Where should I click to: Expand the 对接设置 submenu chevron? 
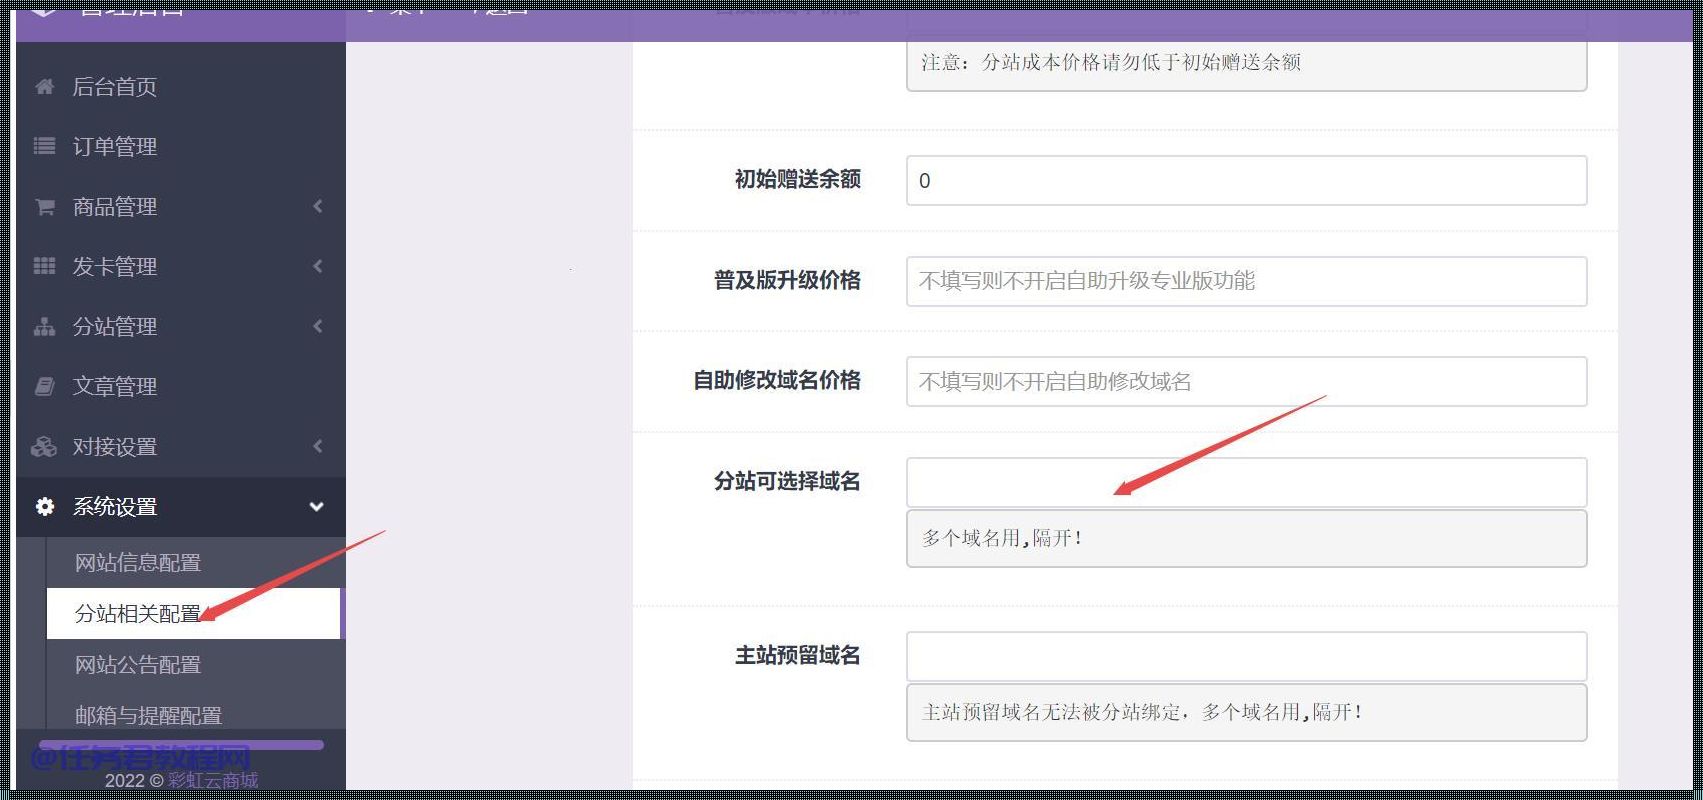(x=318, y=446)
